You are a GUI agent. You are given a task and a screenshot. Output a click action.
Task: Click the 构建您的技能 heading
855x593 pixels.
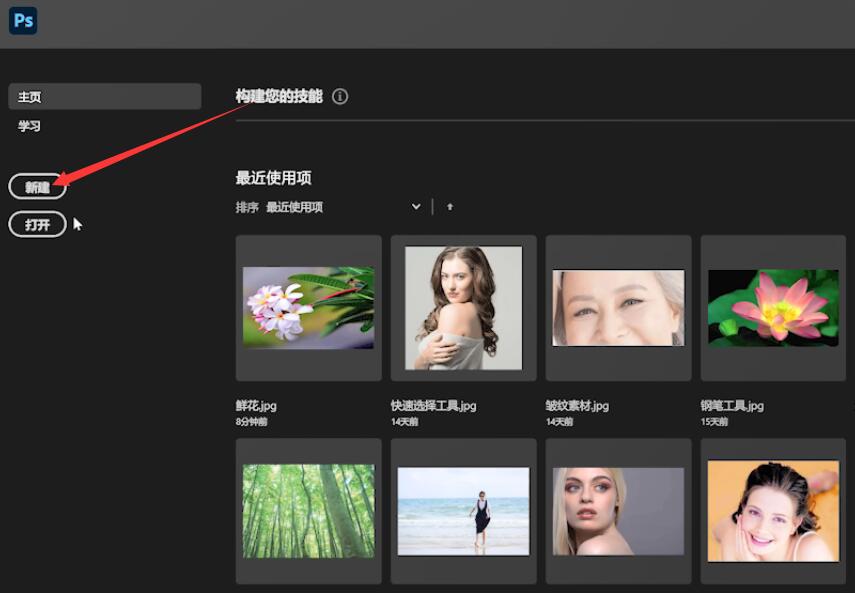click(279, 96)
